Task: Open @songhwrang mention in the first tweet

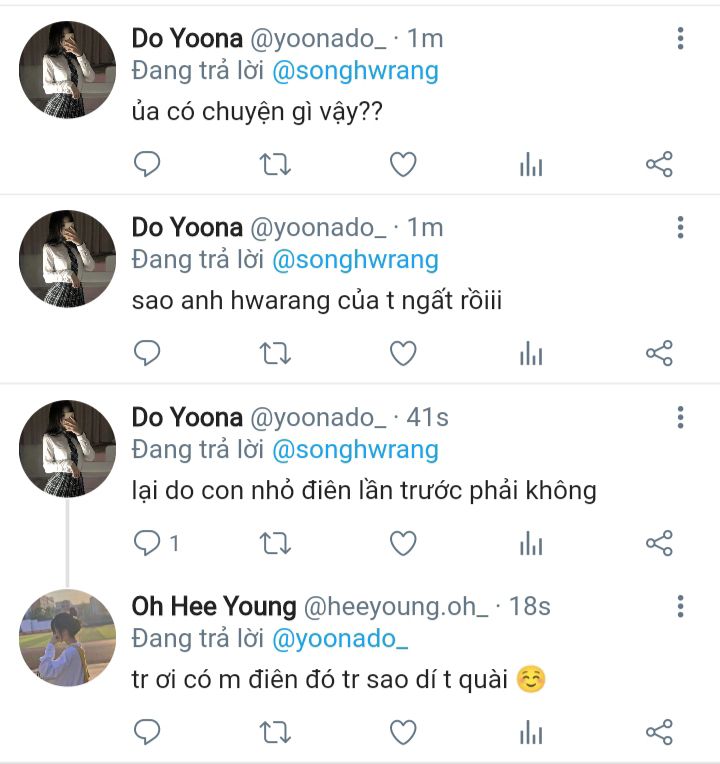Action: point(355,71)
